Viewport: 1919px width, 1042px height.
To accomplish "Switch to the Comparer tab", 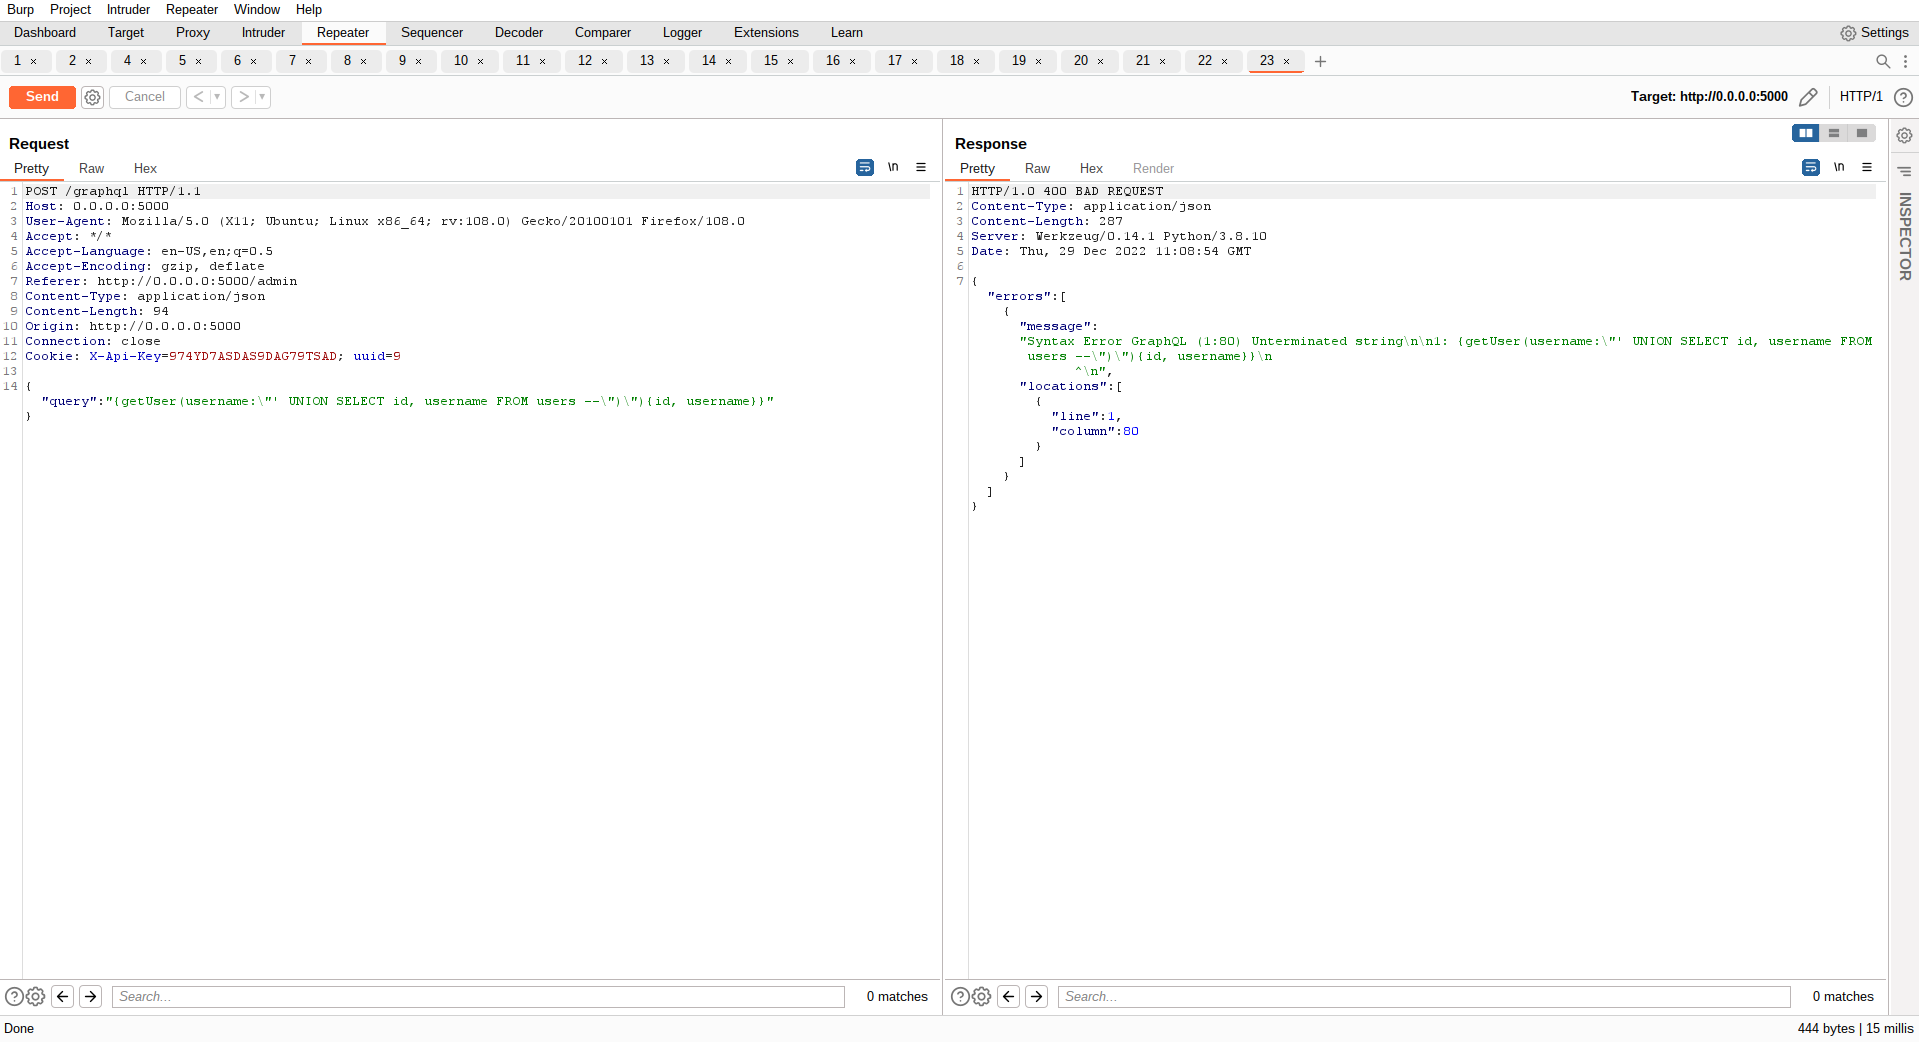I will click(x=603, y=33).
